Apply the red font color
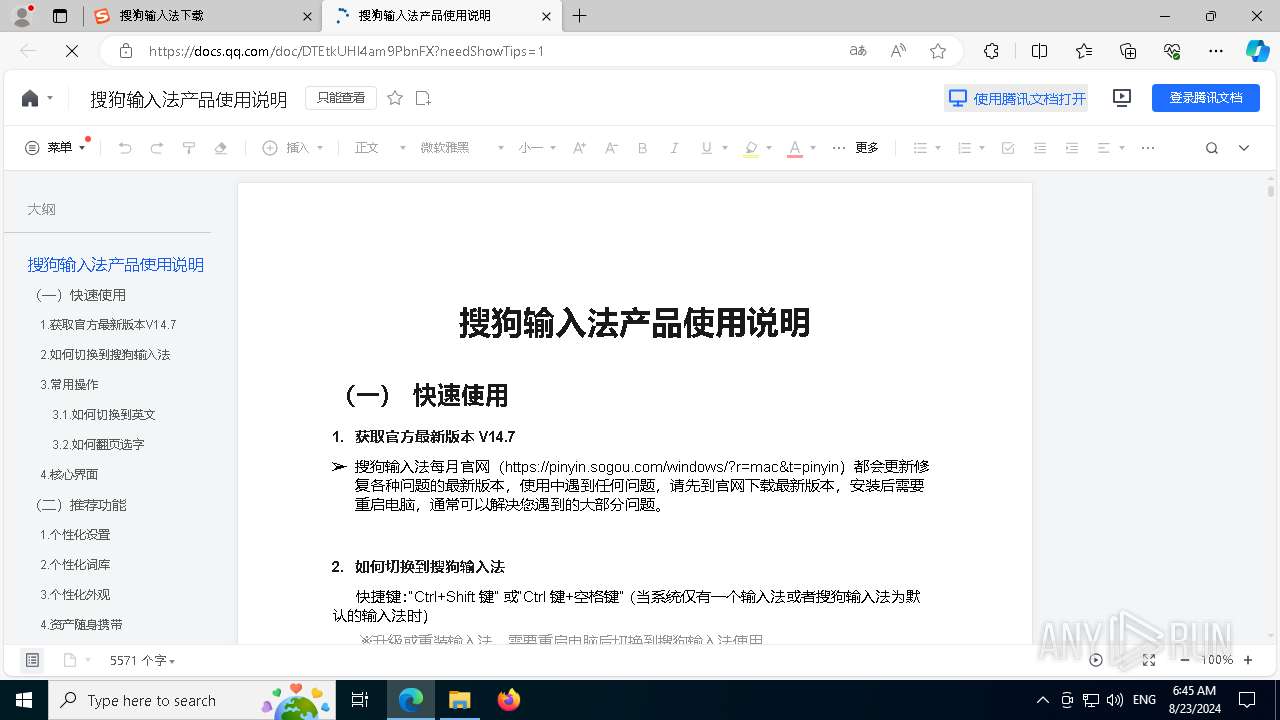This screenshot has height=720, width=1280. click(795, 148)
